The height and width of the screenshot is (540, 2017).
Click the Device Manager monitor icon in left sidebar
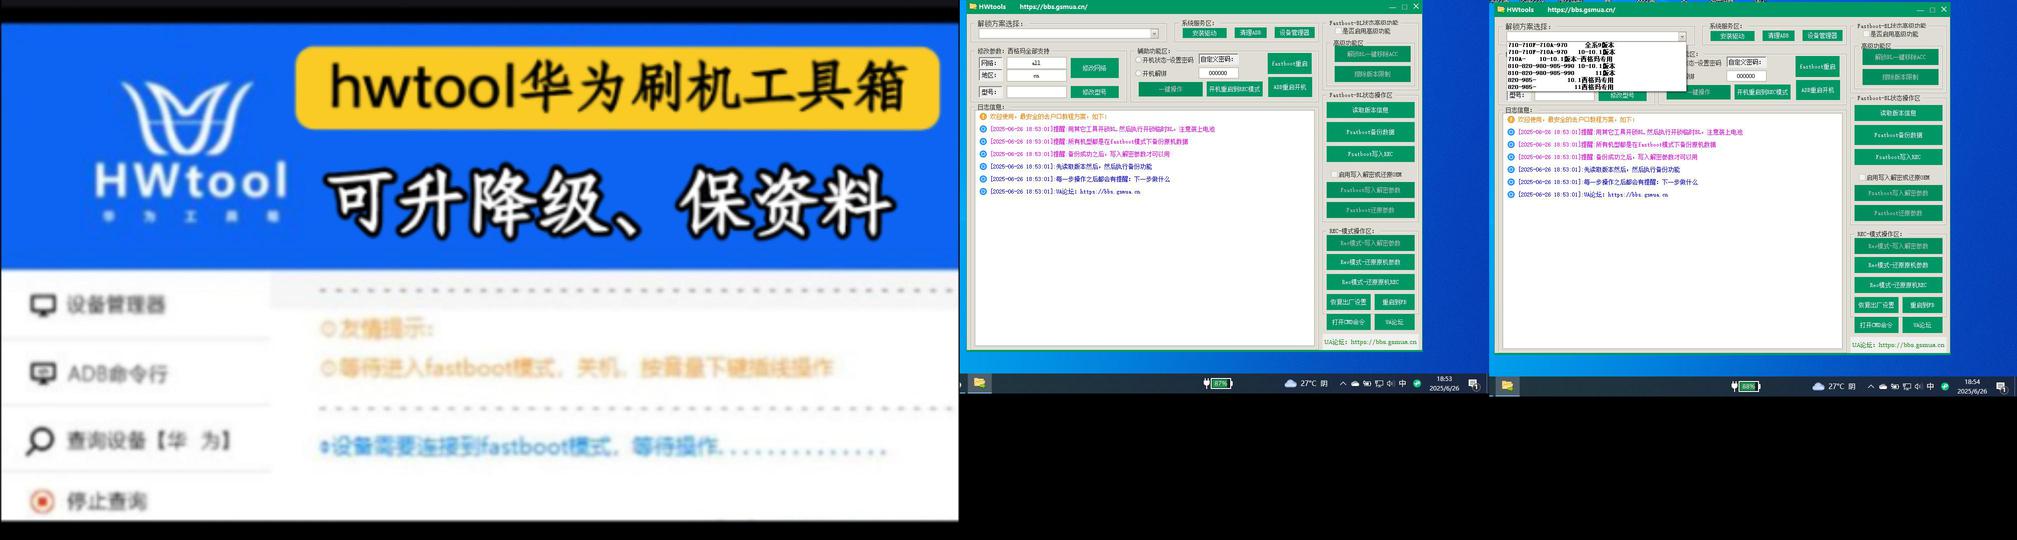[x=43, y=305]
